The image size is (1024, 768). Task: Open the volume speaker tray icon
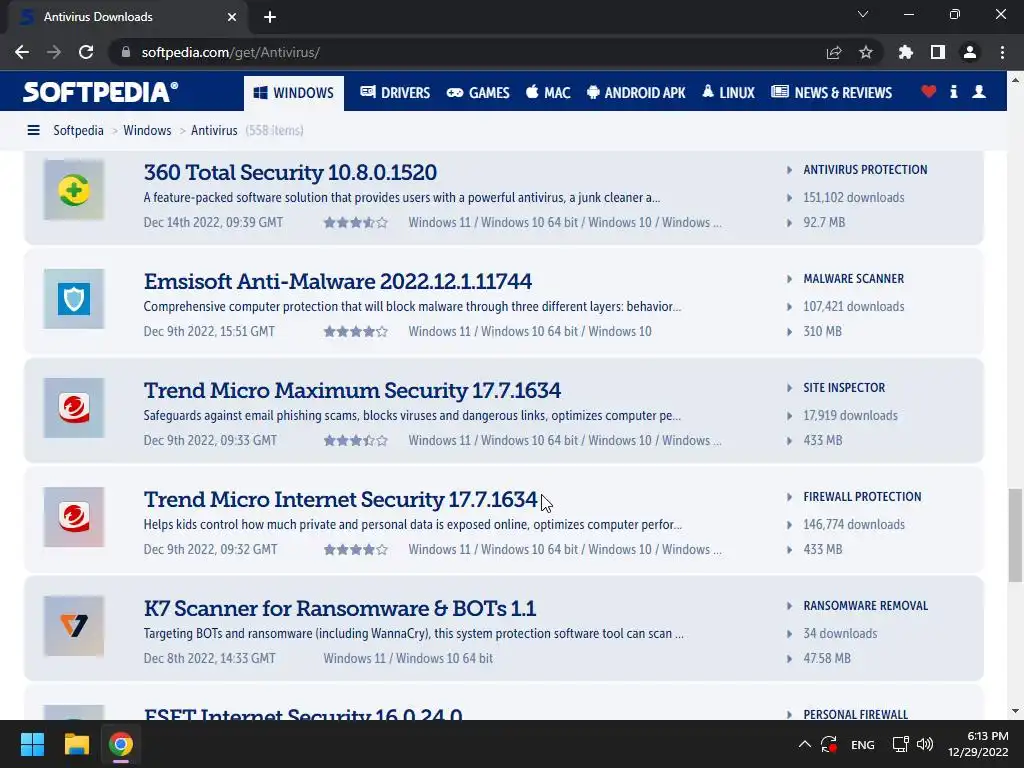point(925,744)
